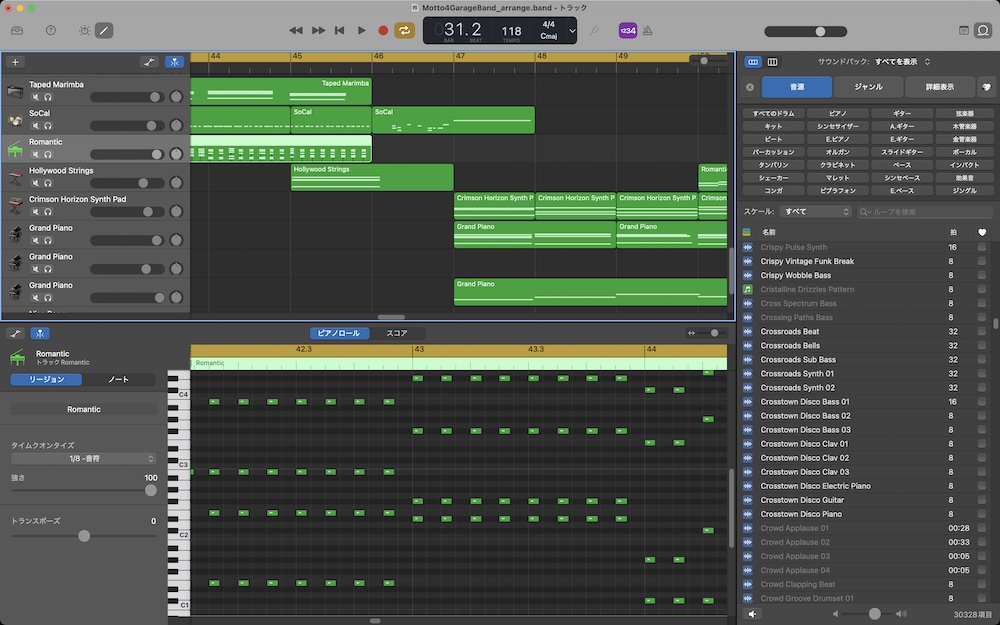Mute the Taped Marimba track
The width and height of the screenshot is (1000, 625).
coord(36,97)
